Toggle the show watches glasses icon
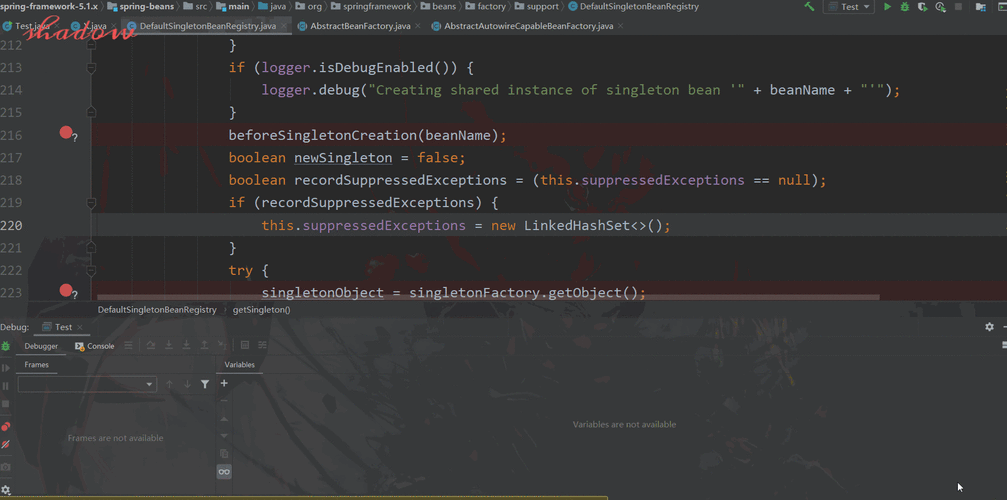 tap(224, 472)
